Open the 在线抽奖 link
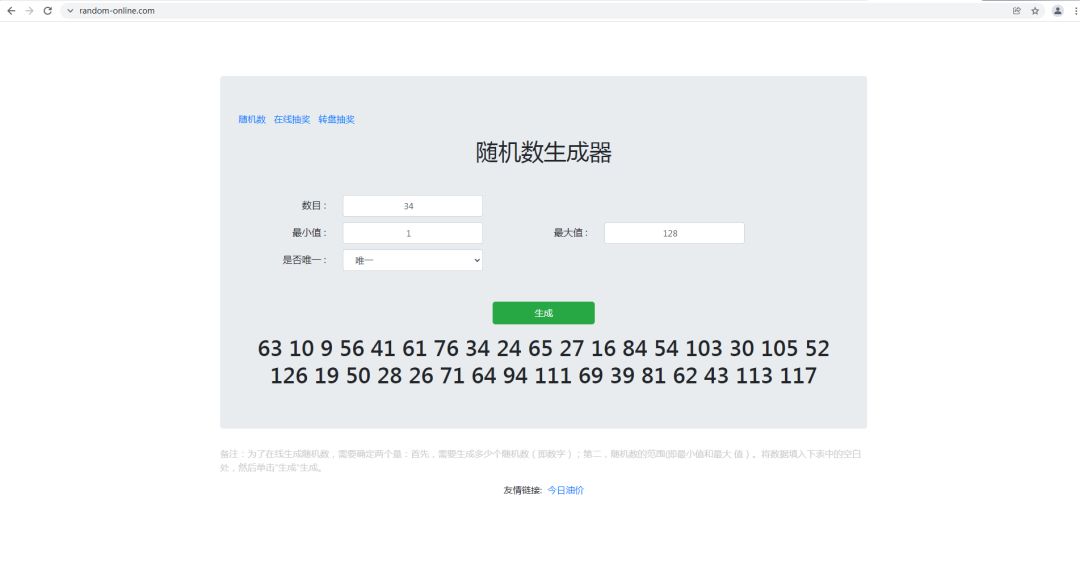Viewport: 1080px width, 571px height. [292, 119]
